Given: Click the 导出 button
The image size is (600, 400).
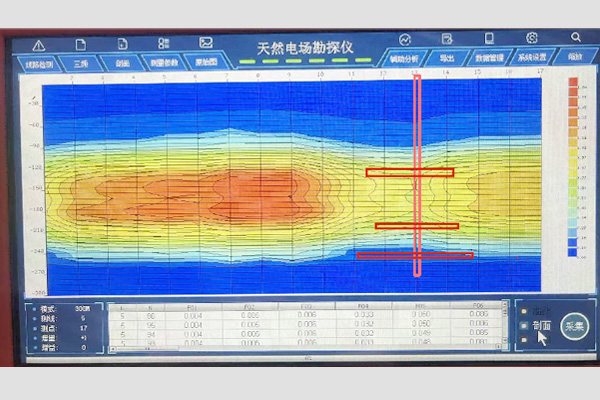Looking at the screenshot, I should coord(447,59).
